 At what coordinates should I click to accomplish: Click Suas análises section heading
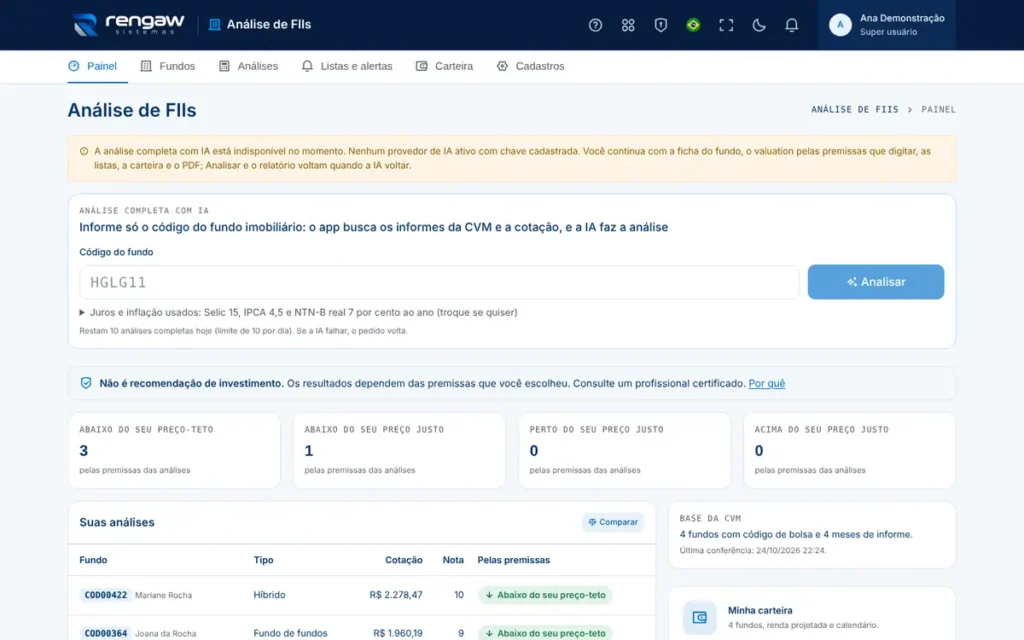117,522
